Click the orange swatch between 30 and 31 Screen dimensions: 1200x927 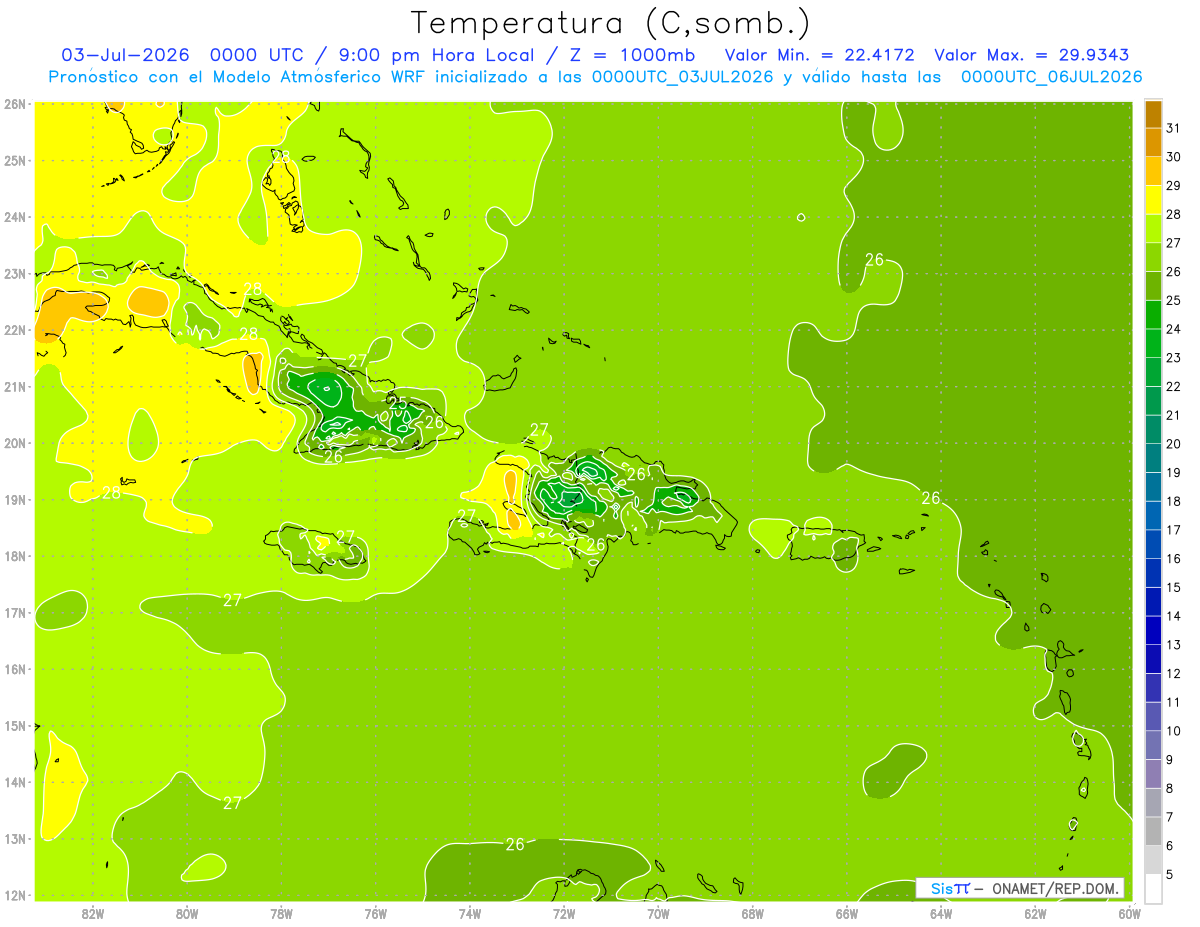coord(1153,143)
